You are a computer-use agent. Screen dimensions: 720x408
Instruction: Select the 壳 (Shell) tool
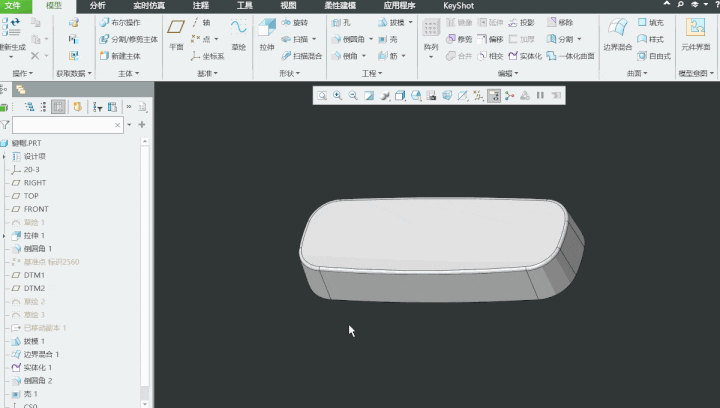click(388, 39)
